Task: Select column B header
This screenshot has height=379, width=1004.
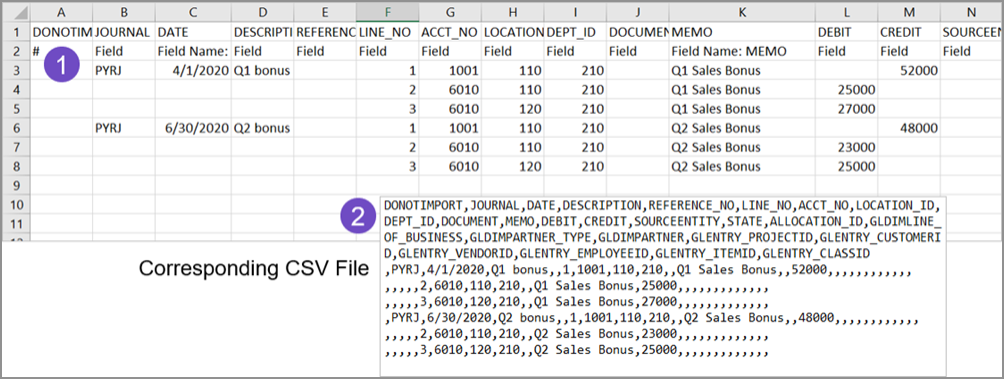Action: 124,12
